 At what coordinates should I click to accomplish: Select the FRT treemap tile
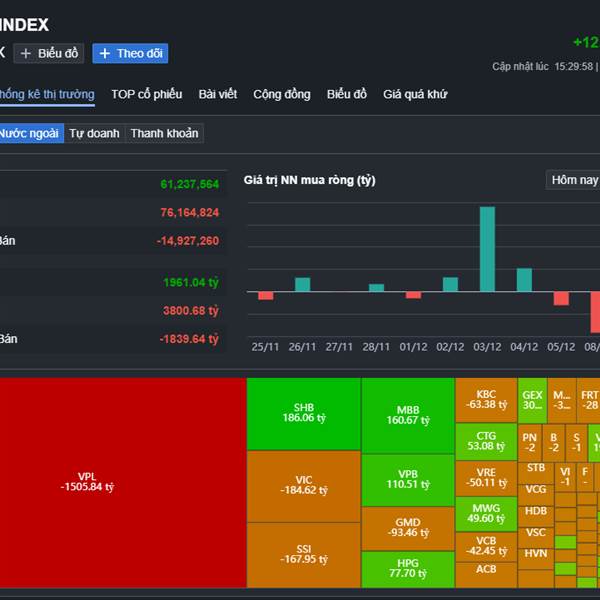click(x=589, y=400)
